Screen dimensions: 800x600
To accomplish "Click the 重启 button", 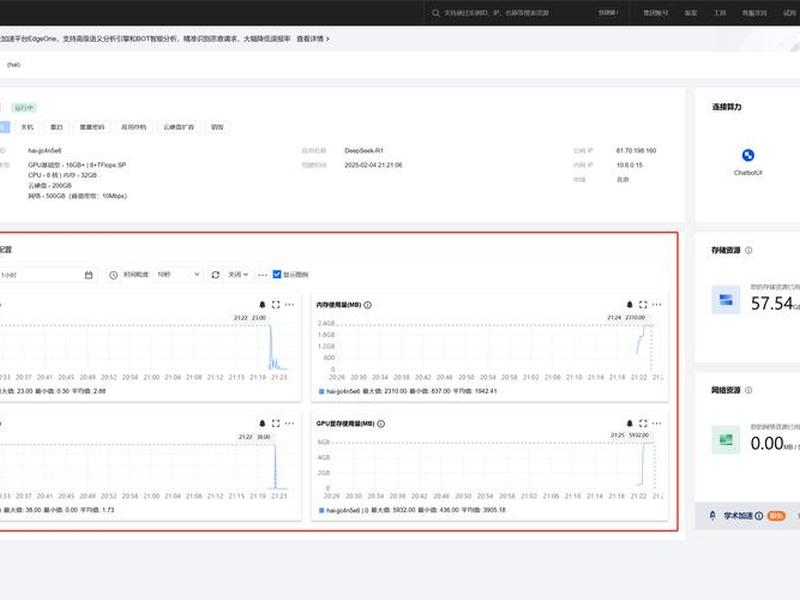I will (x=56, y=127).
